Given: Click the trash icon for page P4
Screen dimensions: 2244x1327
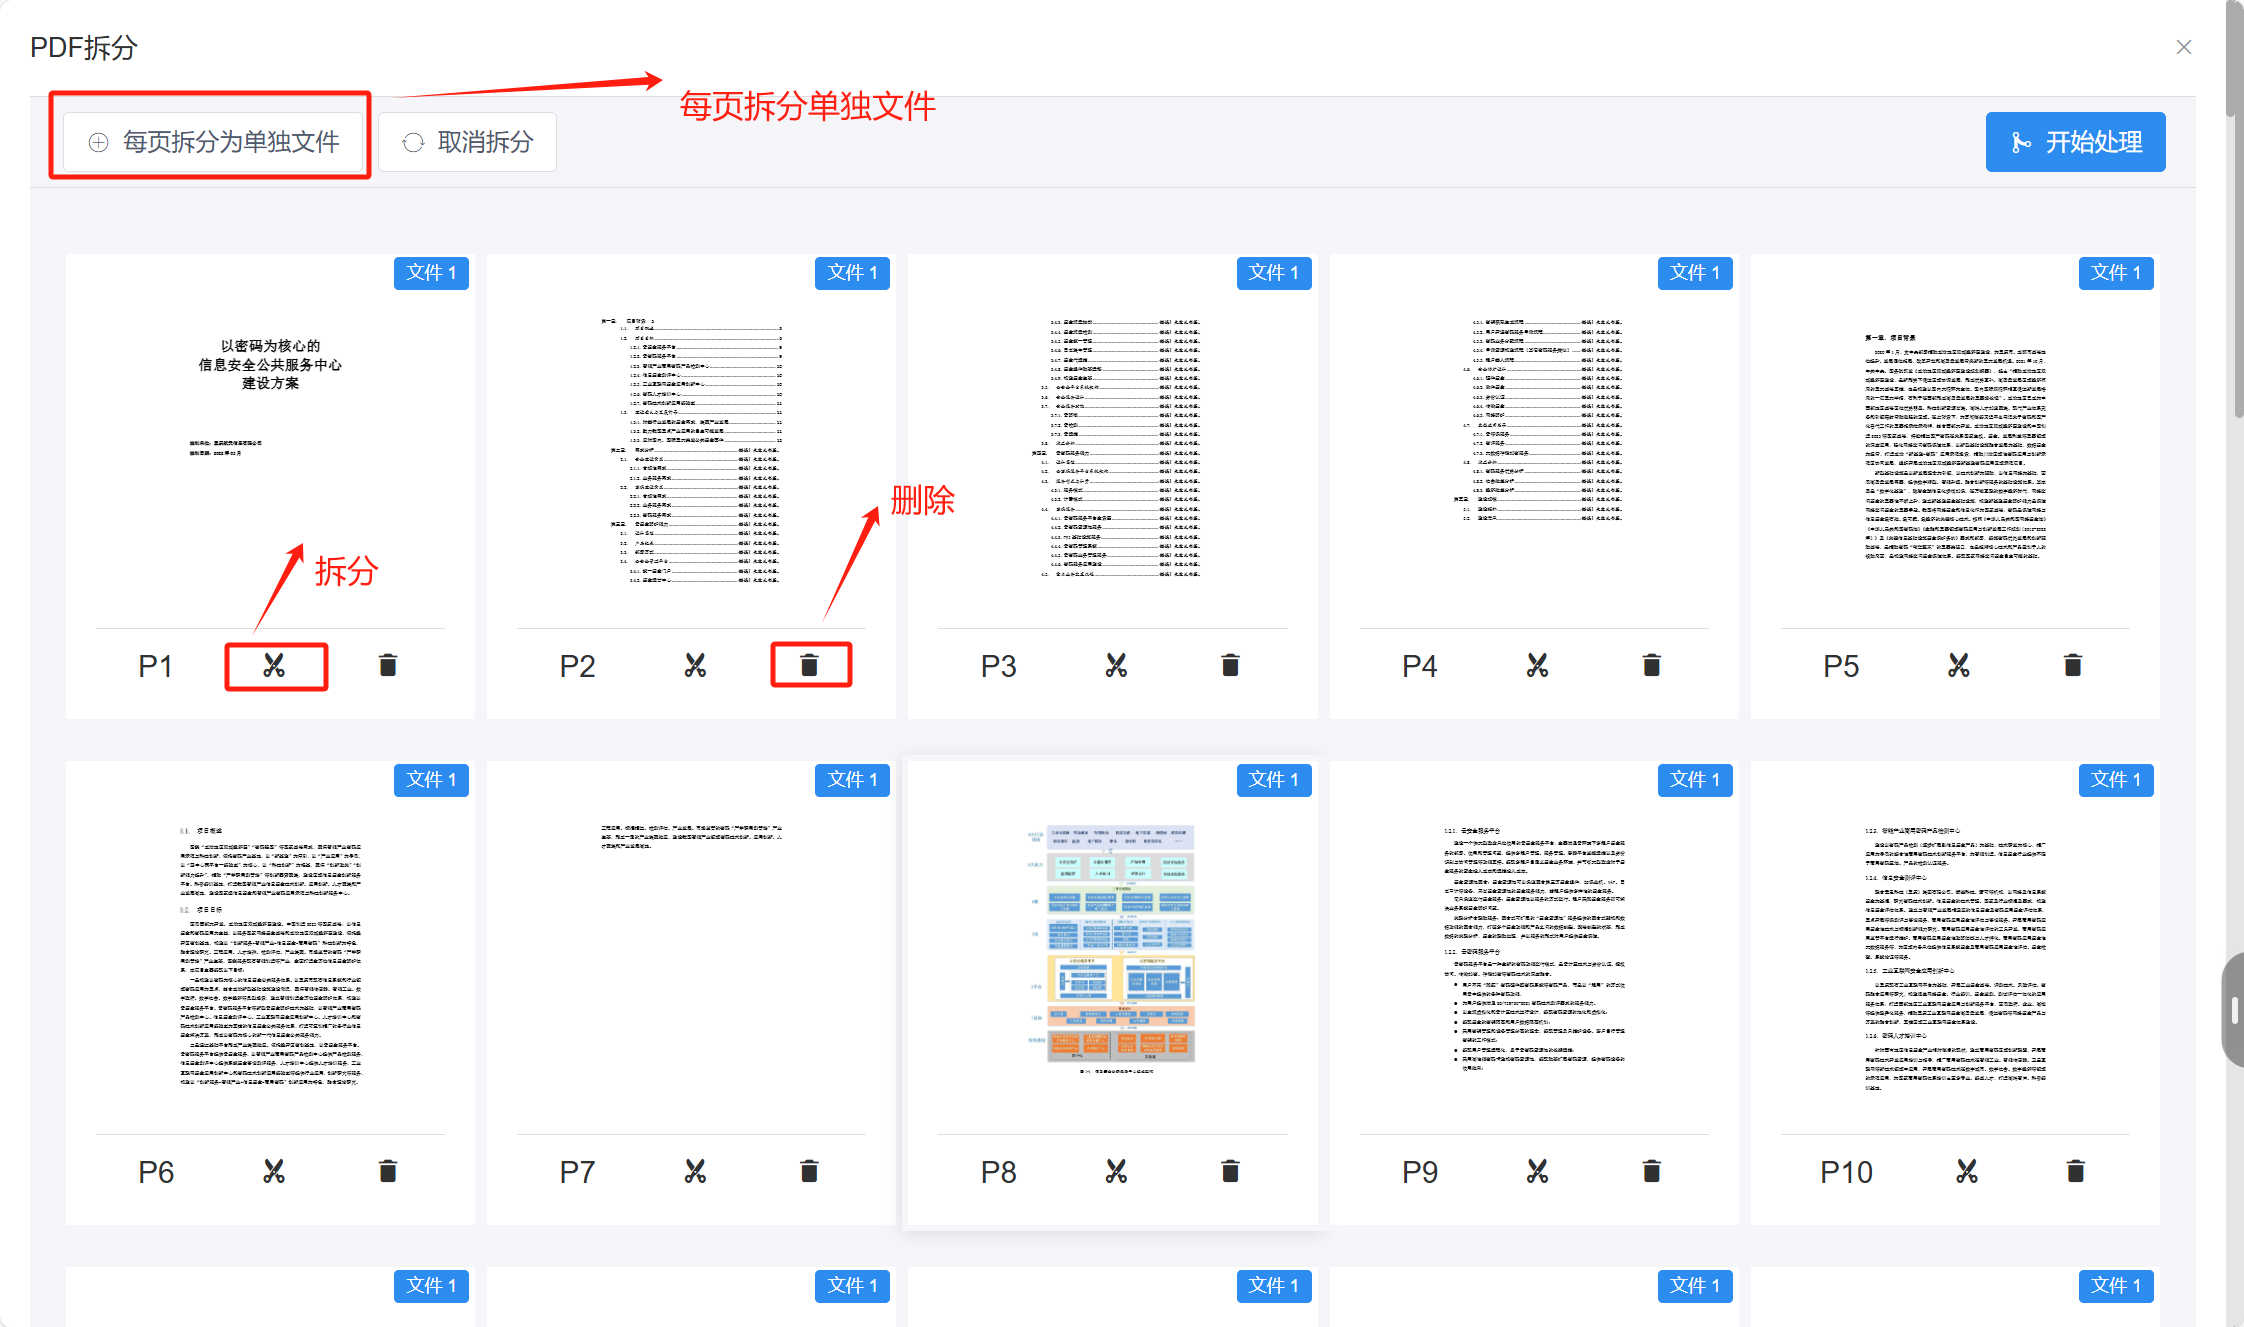Looking at the screenshot, I should tap(1651, 666).
